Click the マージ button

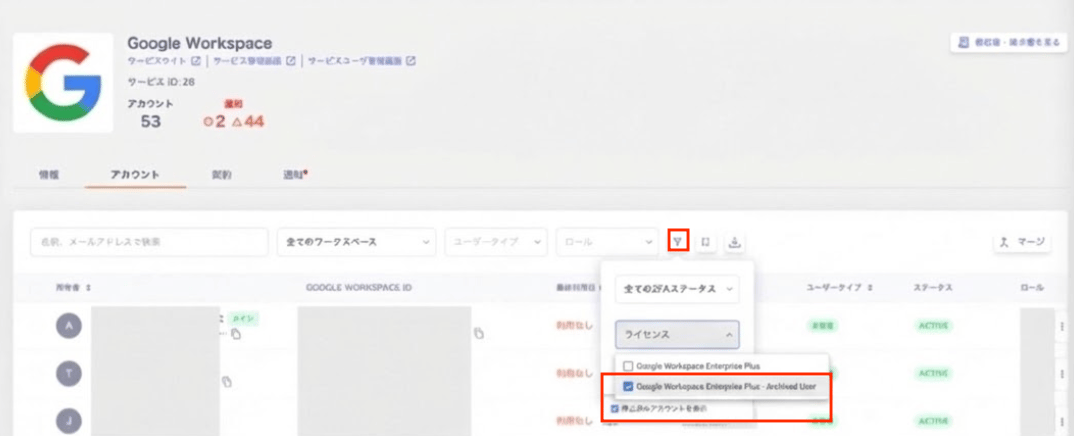coord(1022,242)
